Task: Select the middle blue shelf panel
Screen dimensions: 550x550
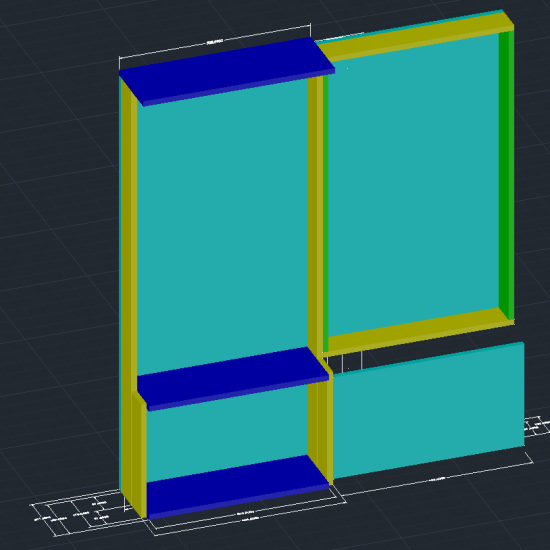Action: coord(233,378)
